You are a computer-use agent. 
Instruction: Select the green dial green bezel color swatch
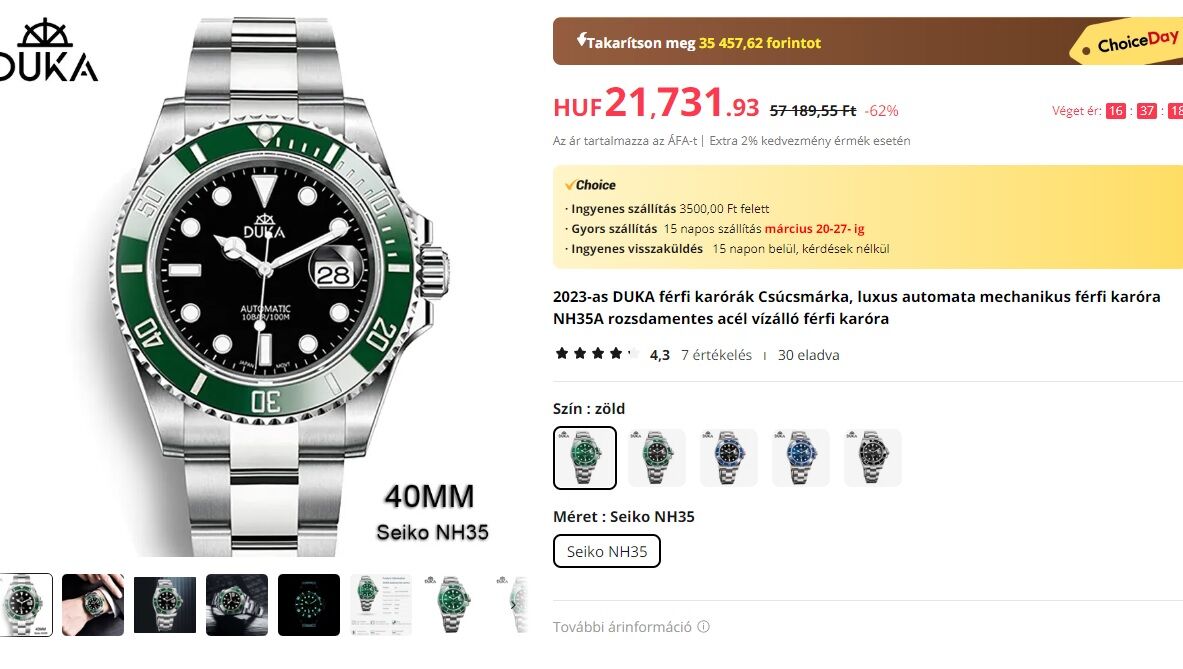pyautogui.click(x=585, y=458)
